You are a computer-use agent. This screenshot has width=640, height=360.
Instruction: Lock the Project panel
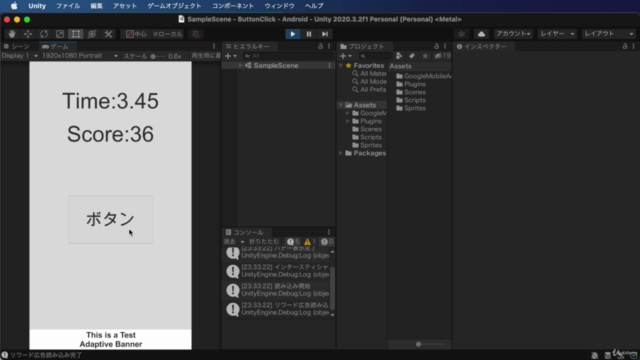[436, 47]
